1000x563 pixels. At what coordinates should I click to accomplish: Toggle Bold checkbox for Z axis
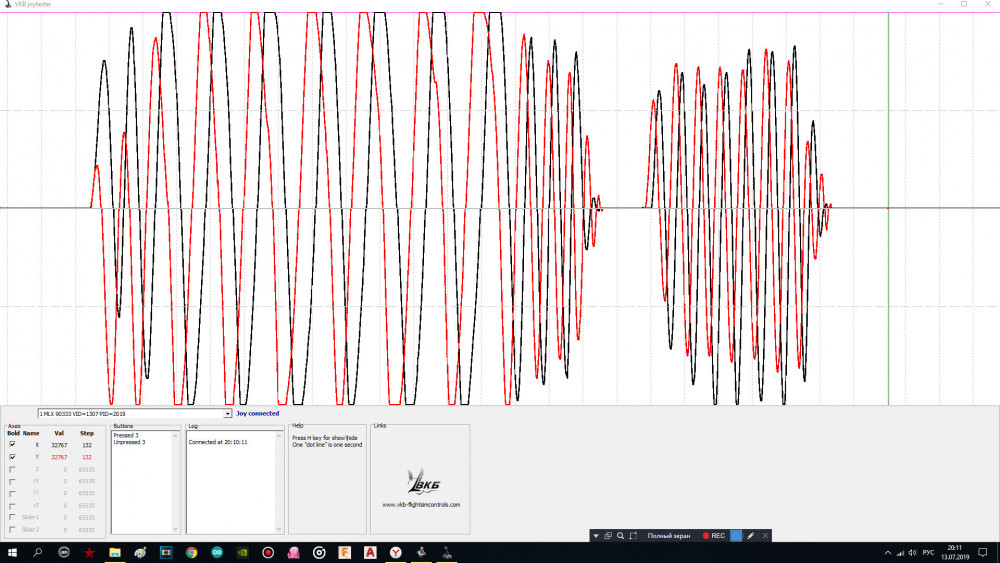tap(12, 468)
